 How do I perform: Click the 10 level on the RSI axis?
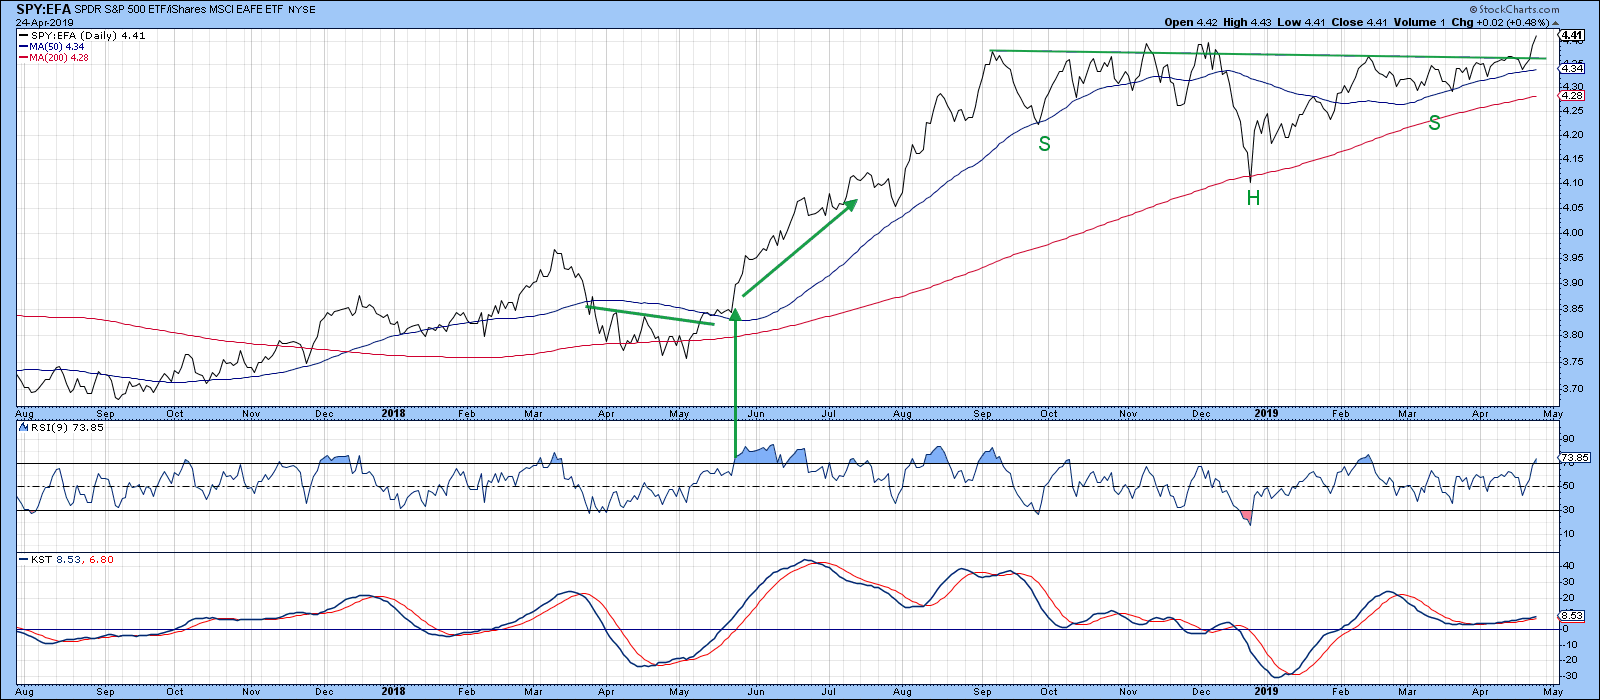1568,534
